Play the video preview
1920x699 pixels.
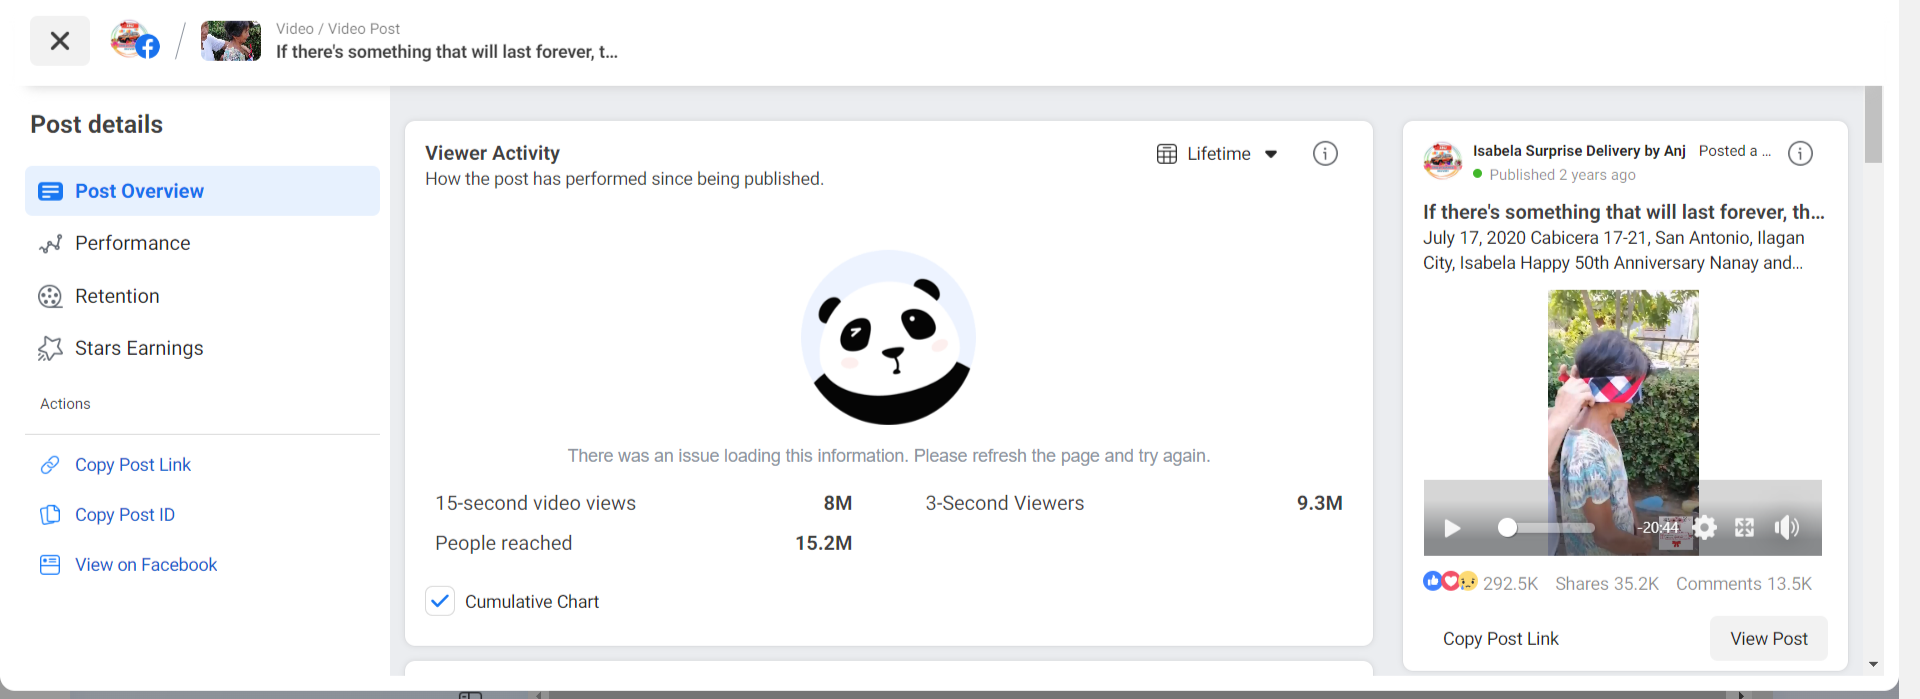point(1453,528)
